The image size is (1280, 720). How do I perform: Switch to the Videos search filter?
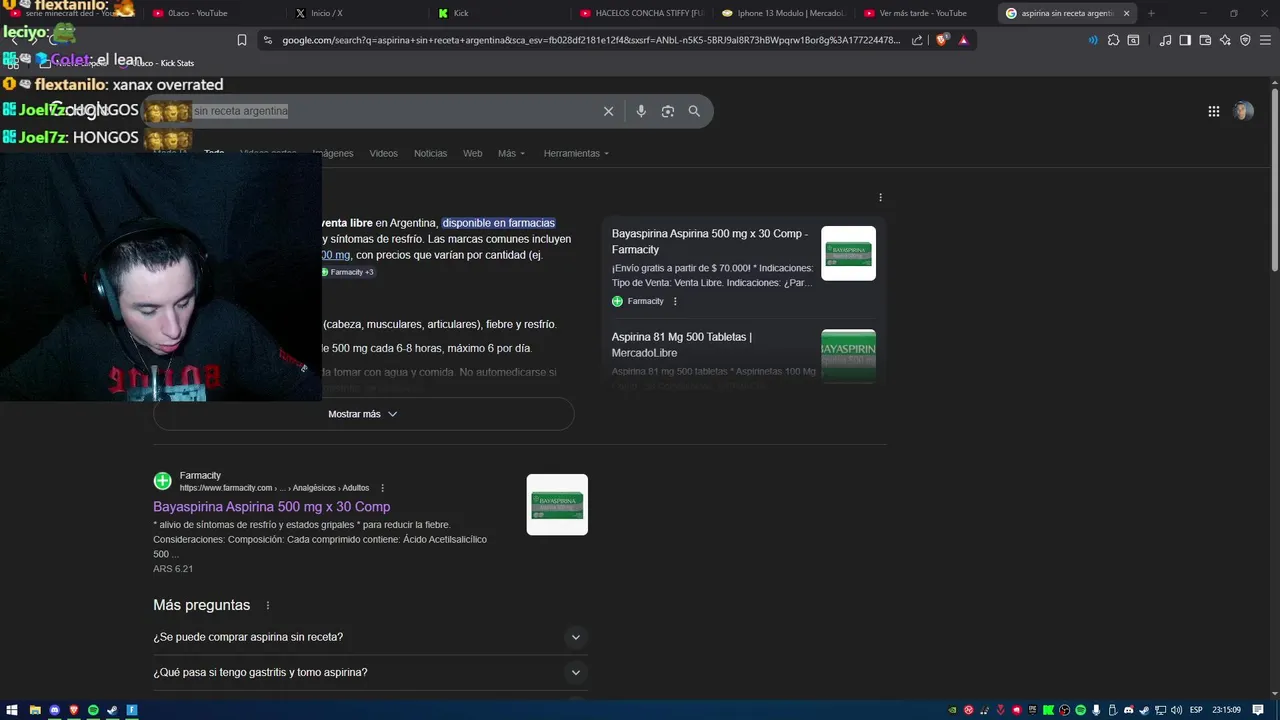(383, 153)
